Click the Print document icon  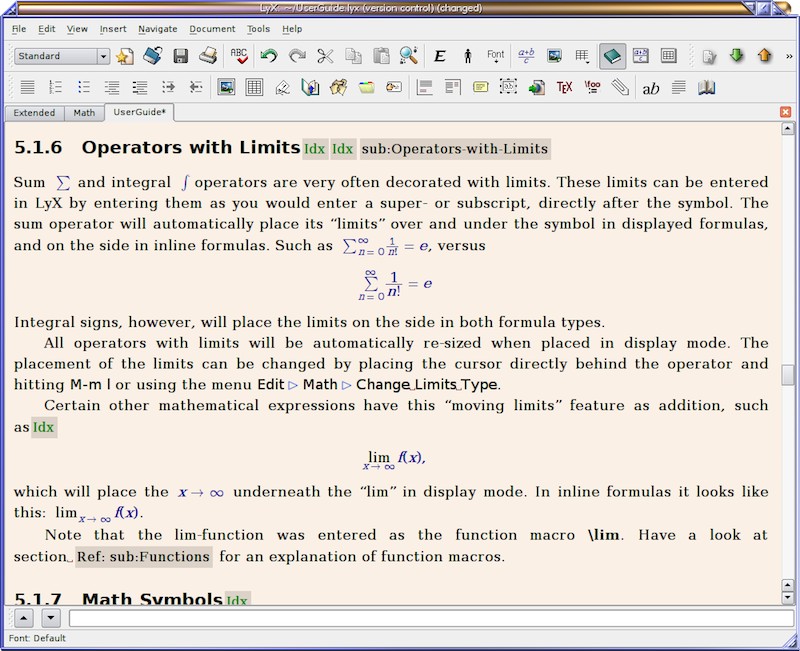point(208,56)
